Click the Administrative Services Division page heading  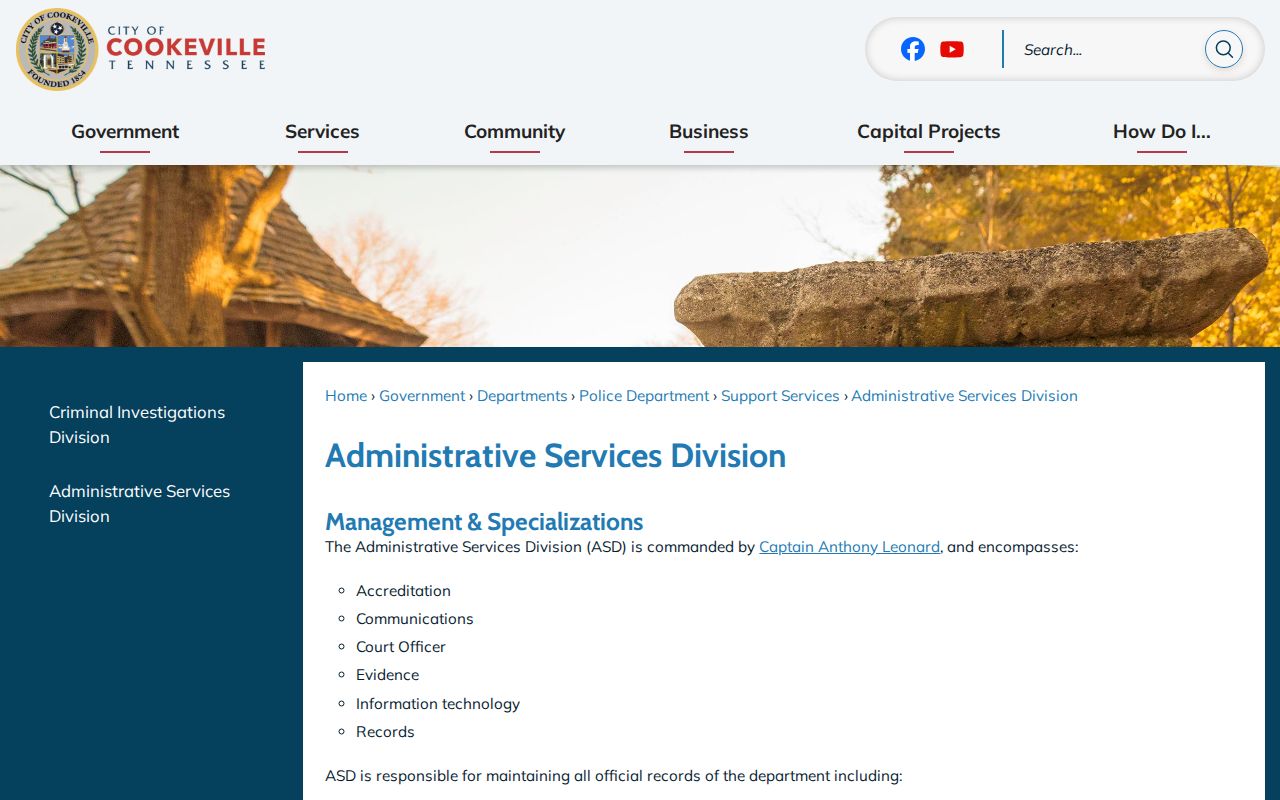555,456
